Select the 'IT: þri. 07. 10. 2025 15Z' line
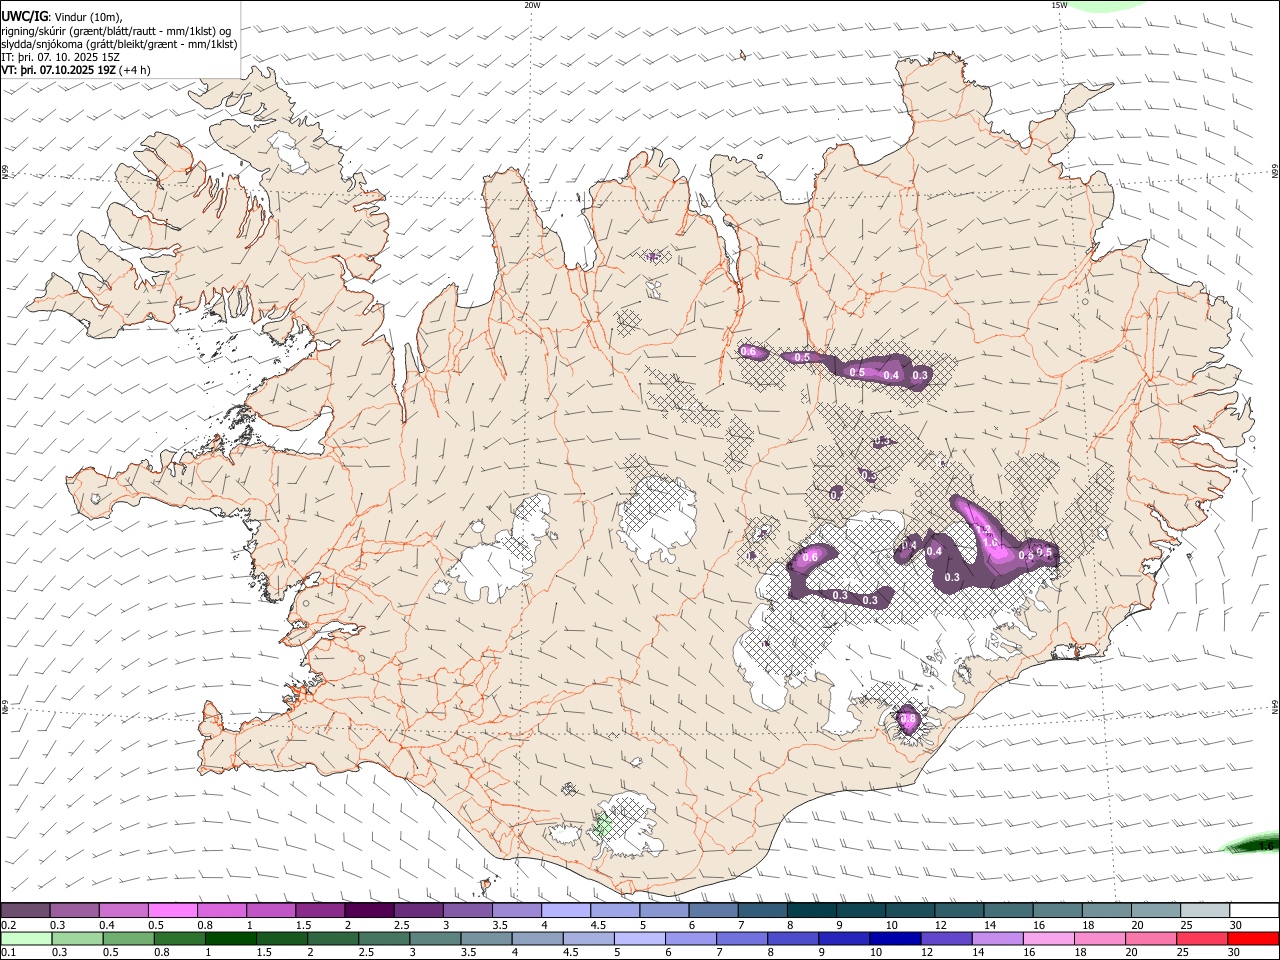Screen dimensions: 1280x960 (x=60, y=57)
